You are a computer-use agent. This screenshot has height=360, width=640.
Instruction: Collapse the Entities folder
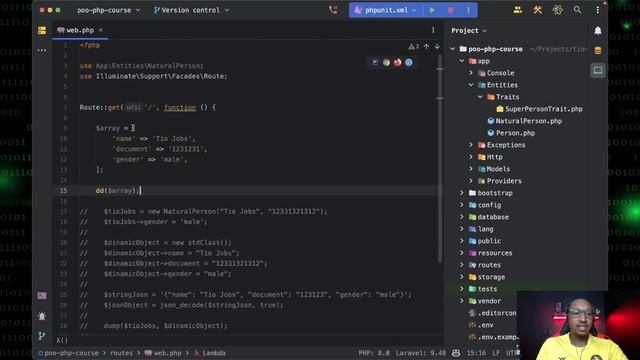(471, 85)
